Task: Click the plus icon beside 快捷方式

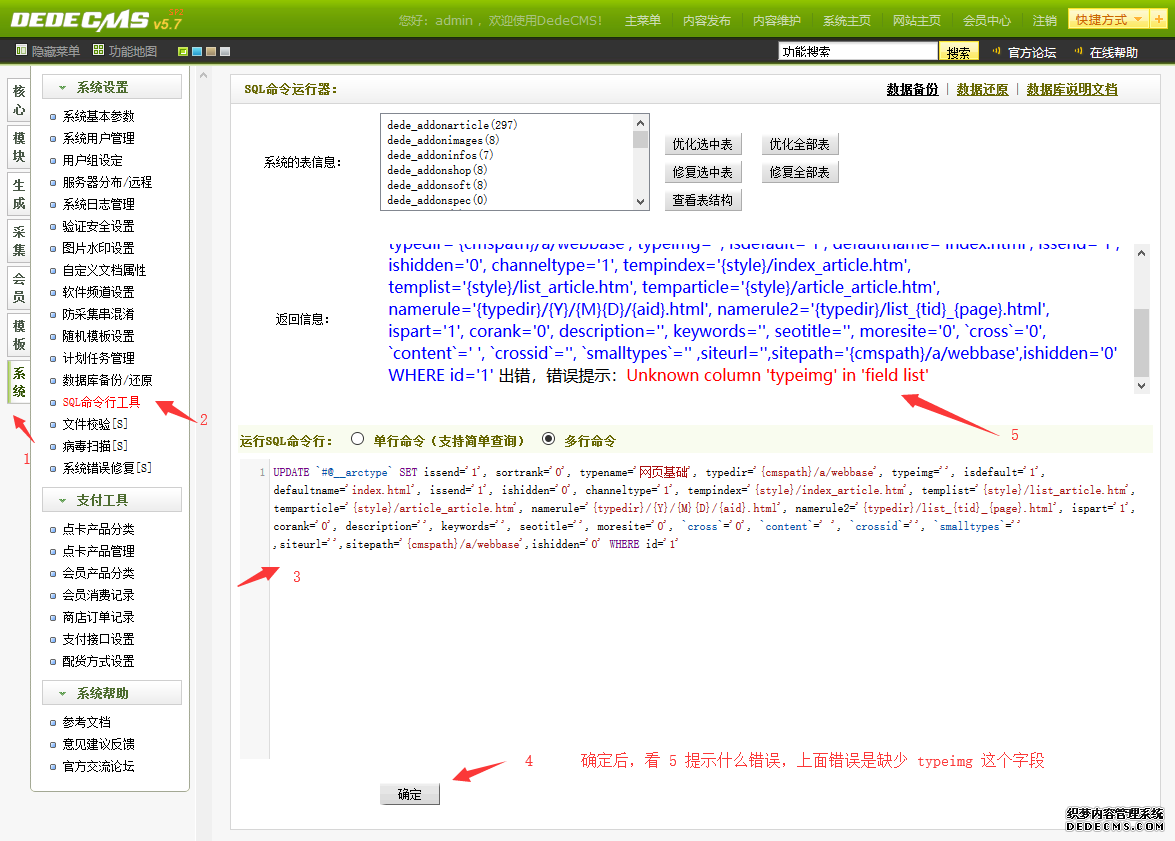Action: (1157, 19)
